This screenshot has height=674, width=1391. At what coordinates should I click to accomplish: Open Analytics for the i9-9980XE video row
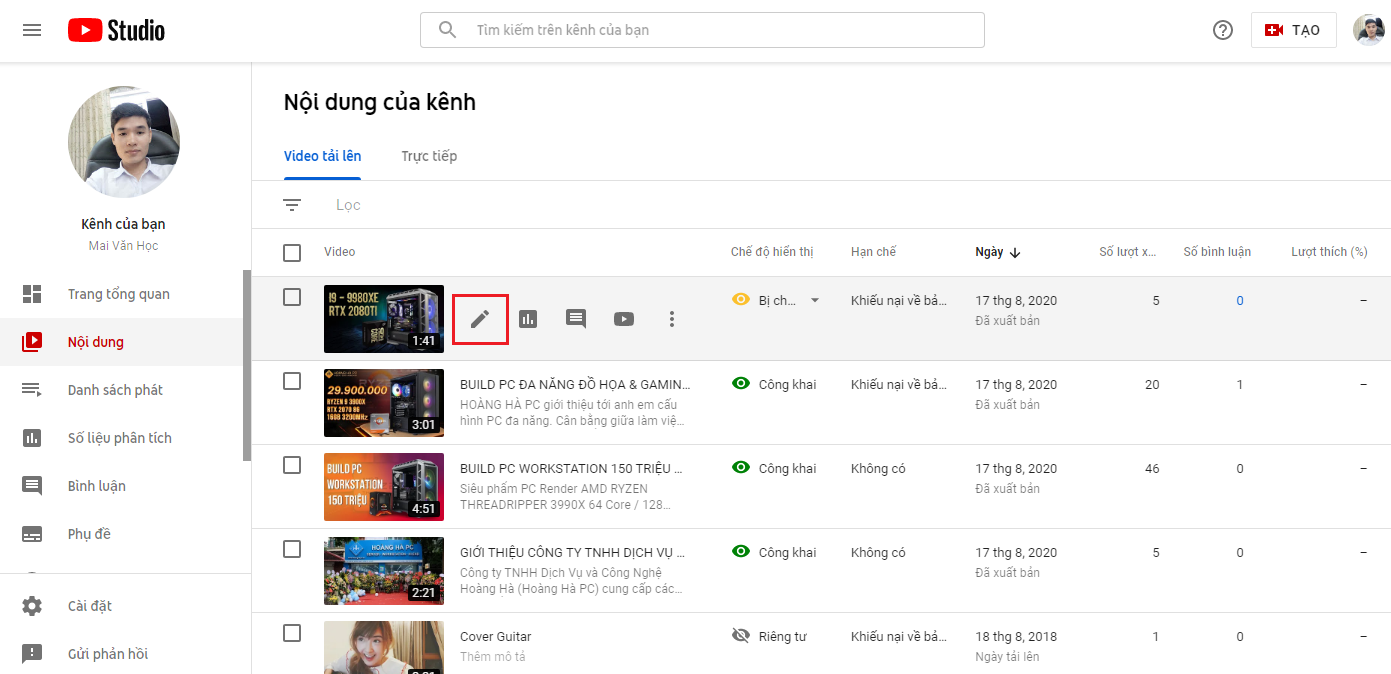528,318
